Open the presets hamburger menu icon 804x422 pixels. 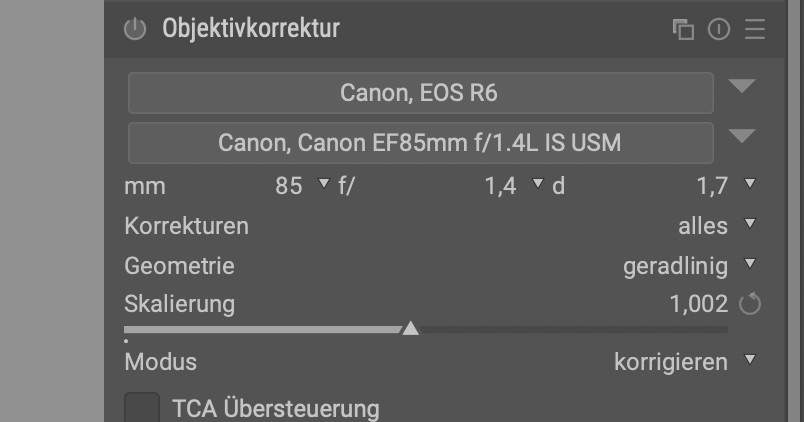pyautogui.click(x=754, y=30)
